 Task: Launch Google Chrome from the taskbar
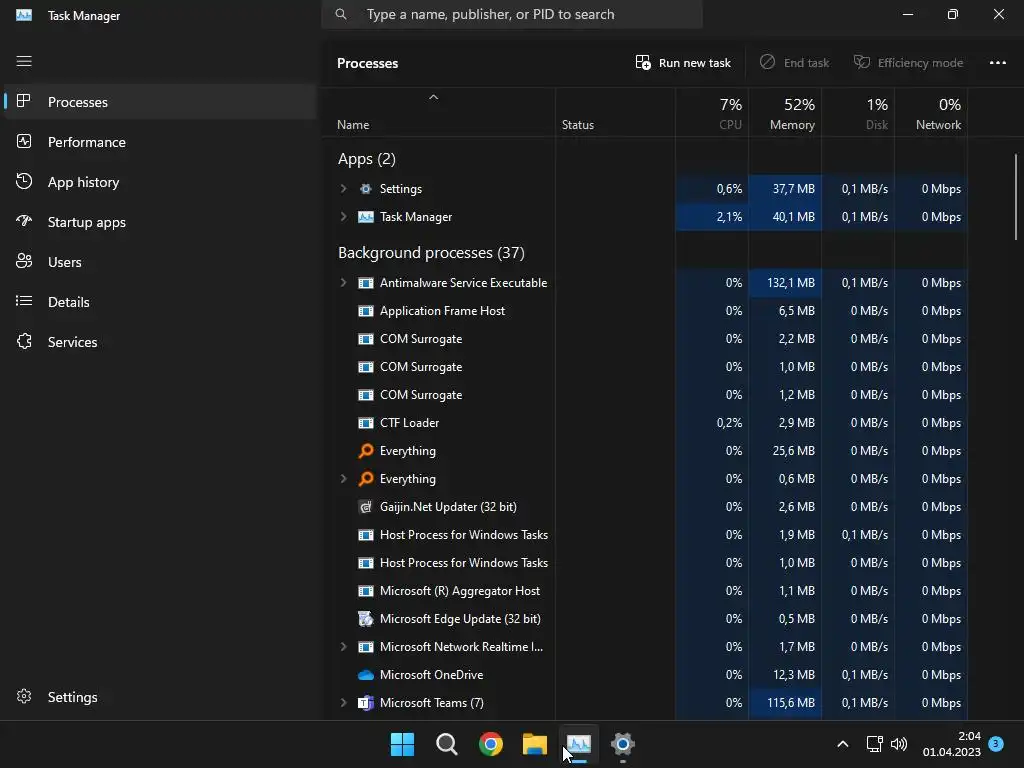click(x=490, y=744)
